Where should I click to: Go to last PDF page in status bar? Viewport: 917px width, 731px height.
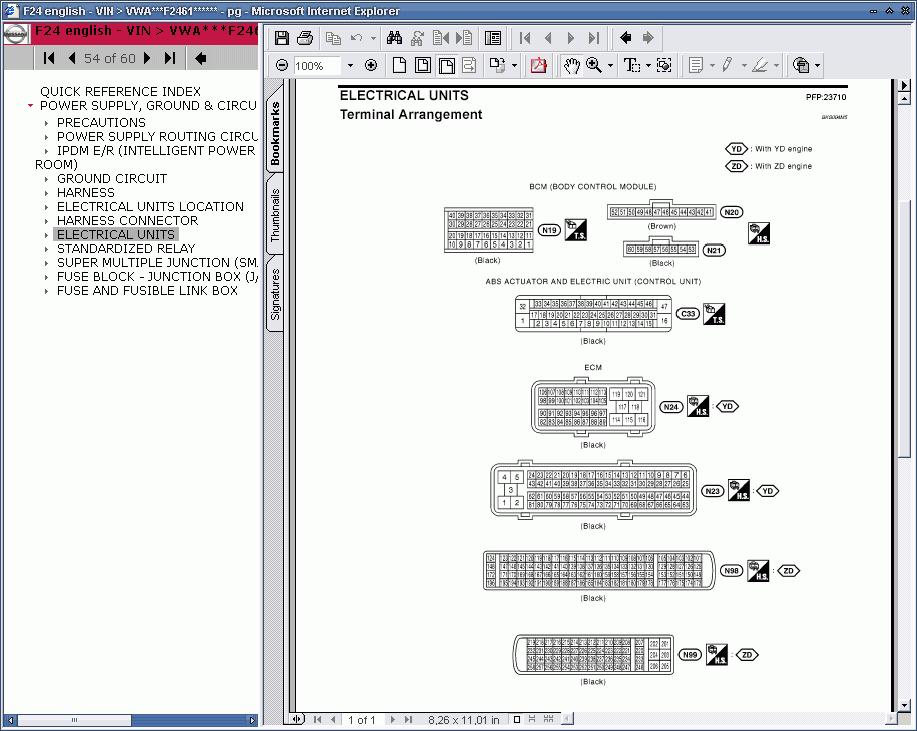pyautogui.click(x=408, y=720)
